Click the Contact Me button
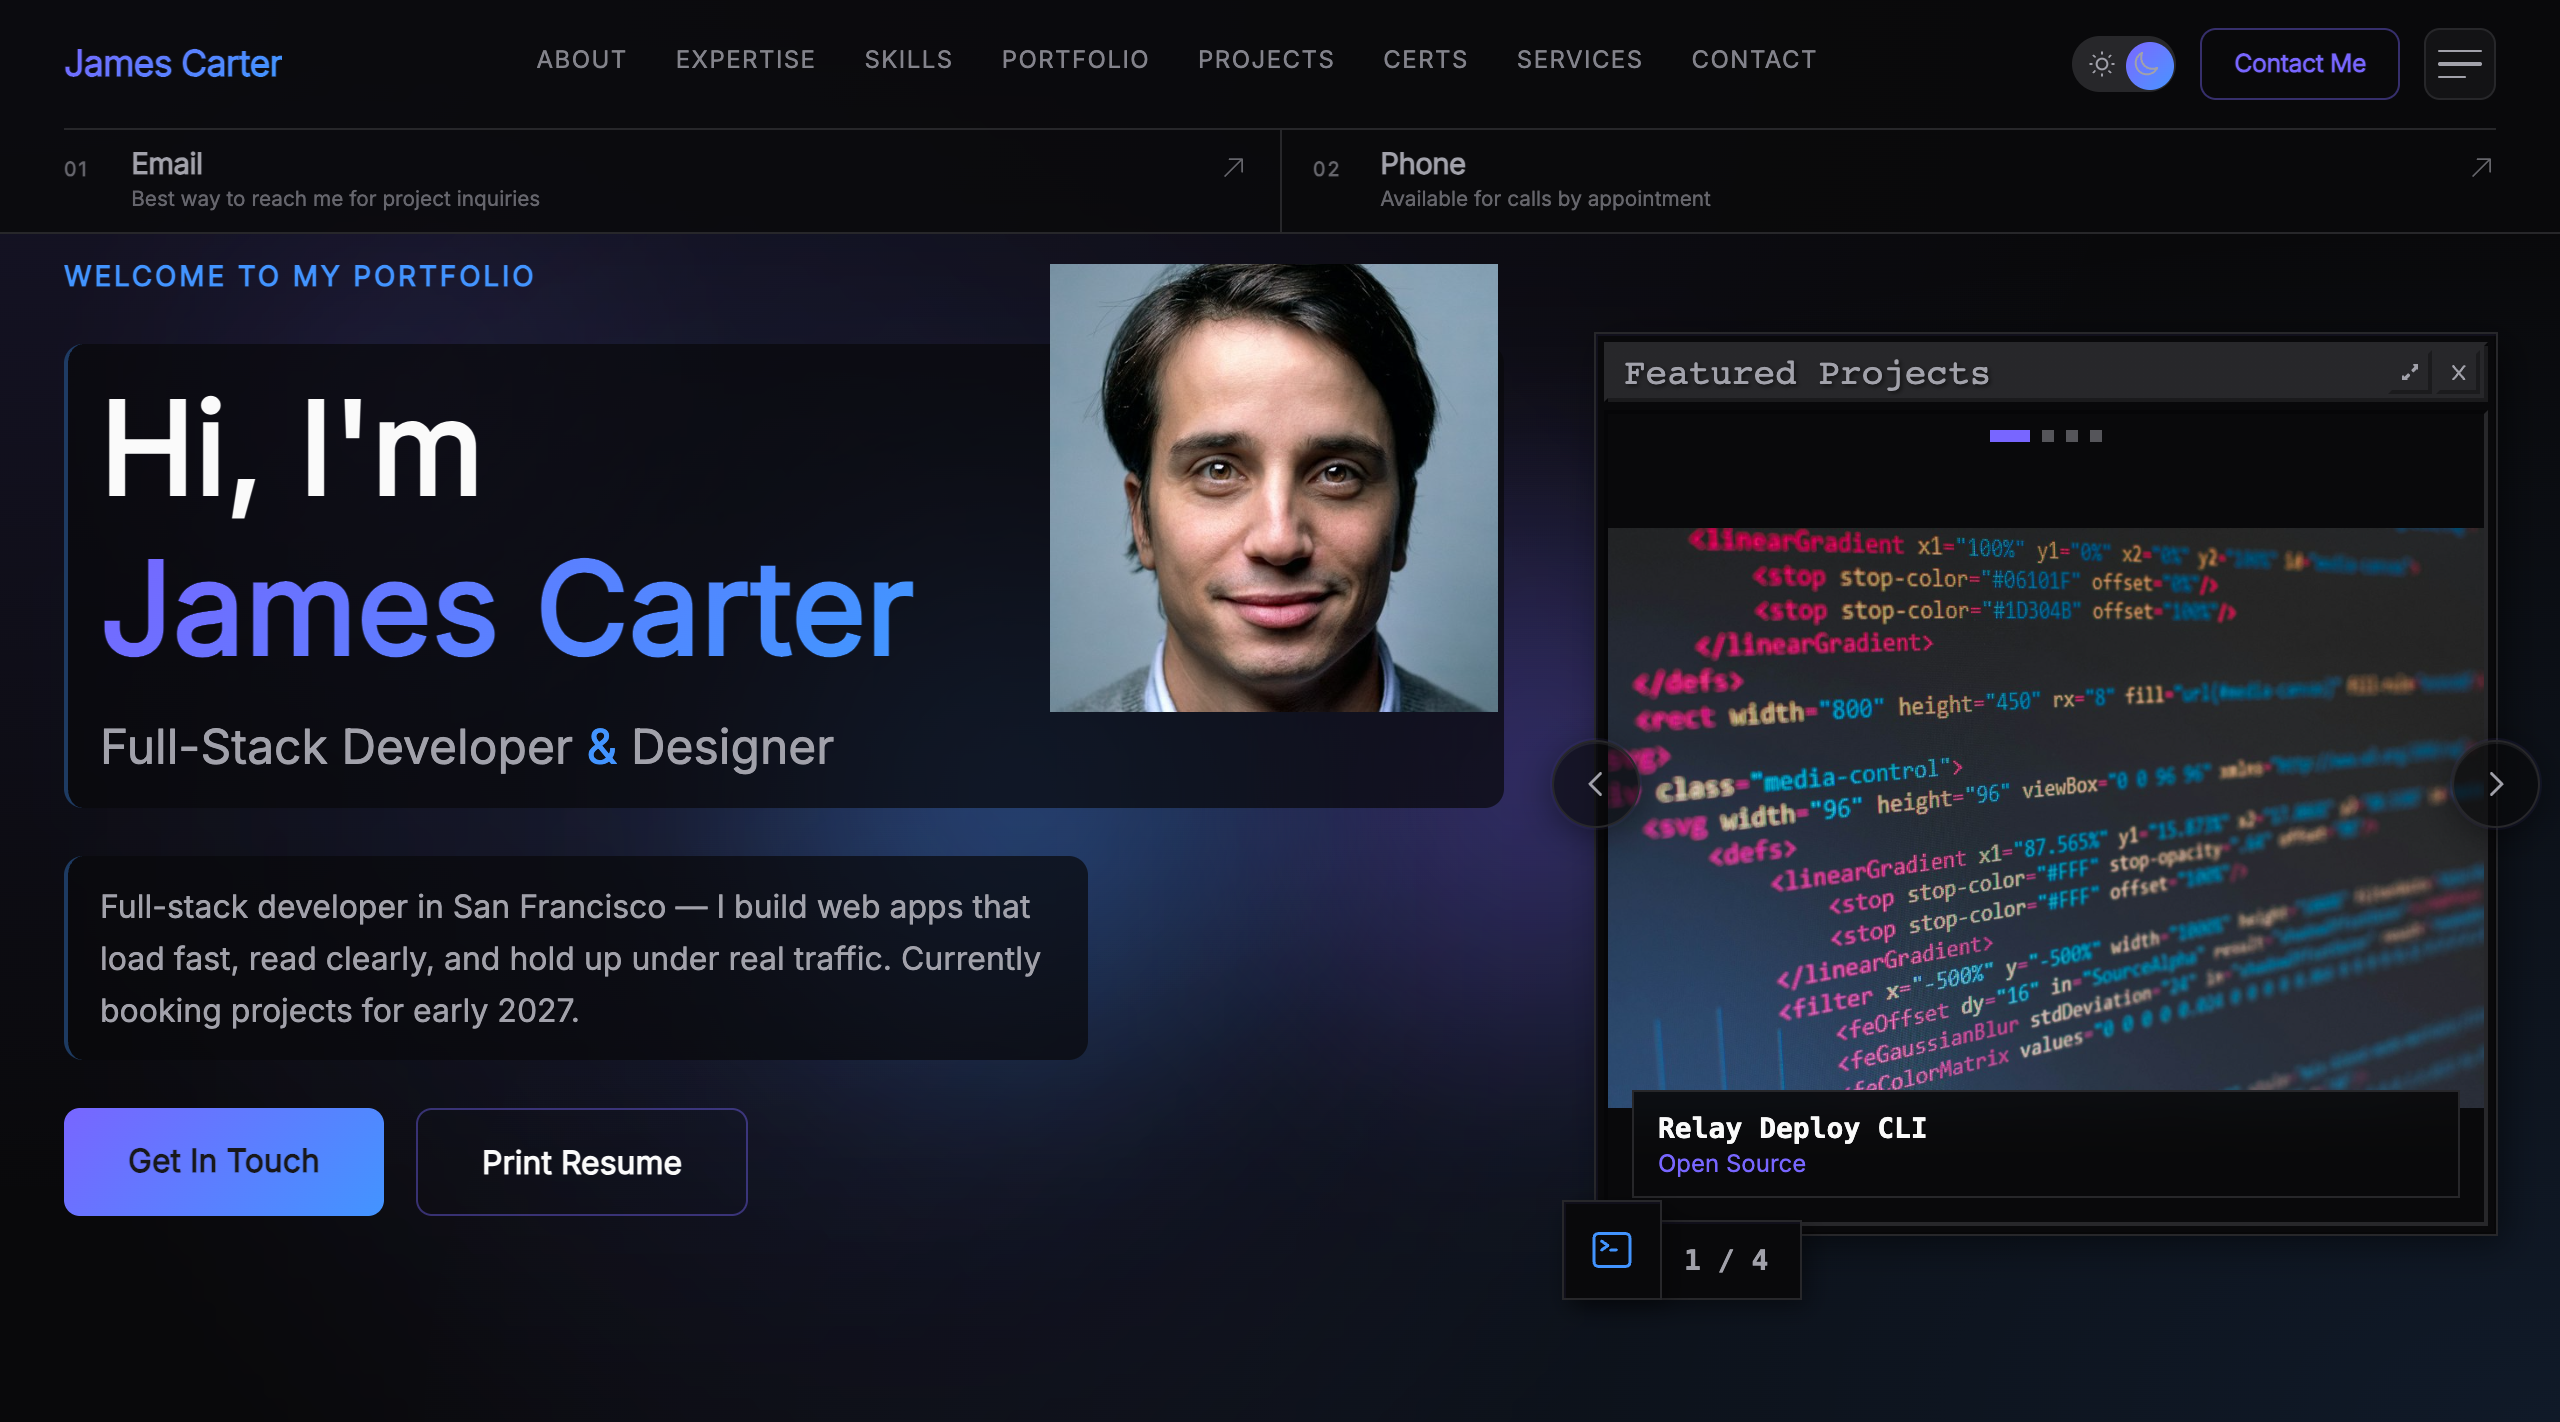Image resolution: width=2560 pixels, height=1422 pixels. pyautogui.click(x=2299, y=64)
